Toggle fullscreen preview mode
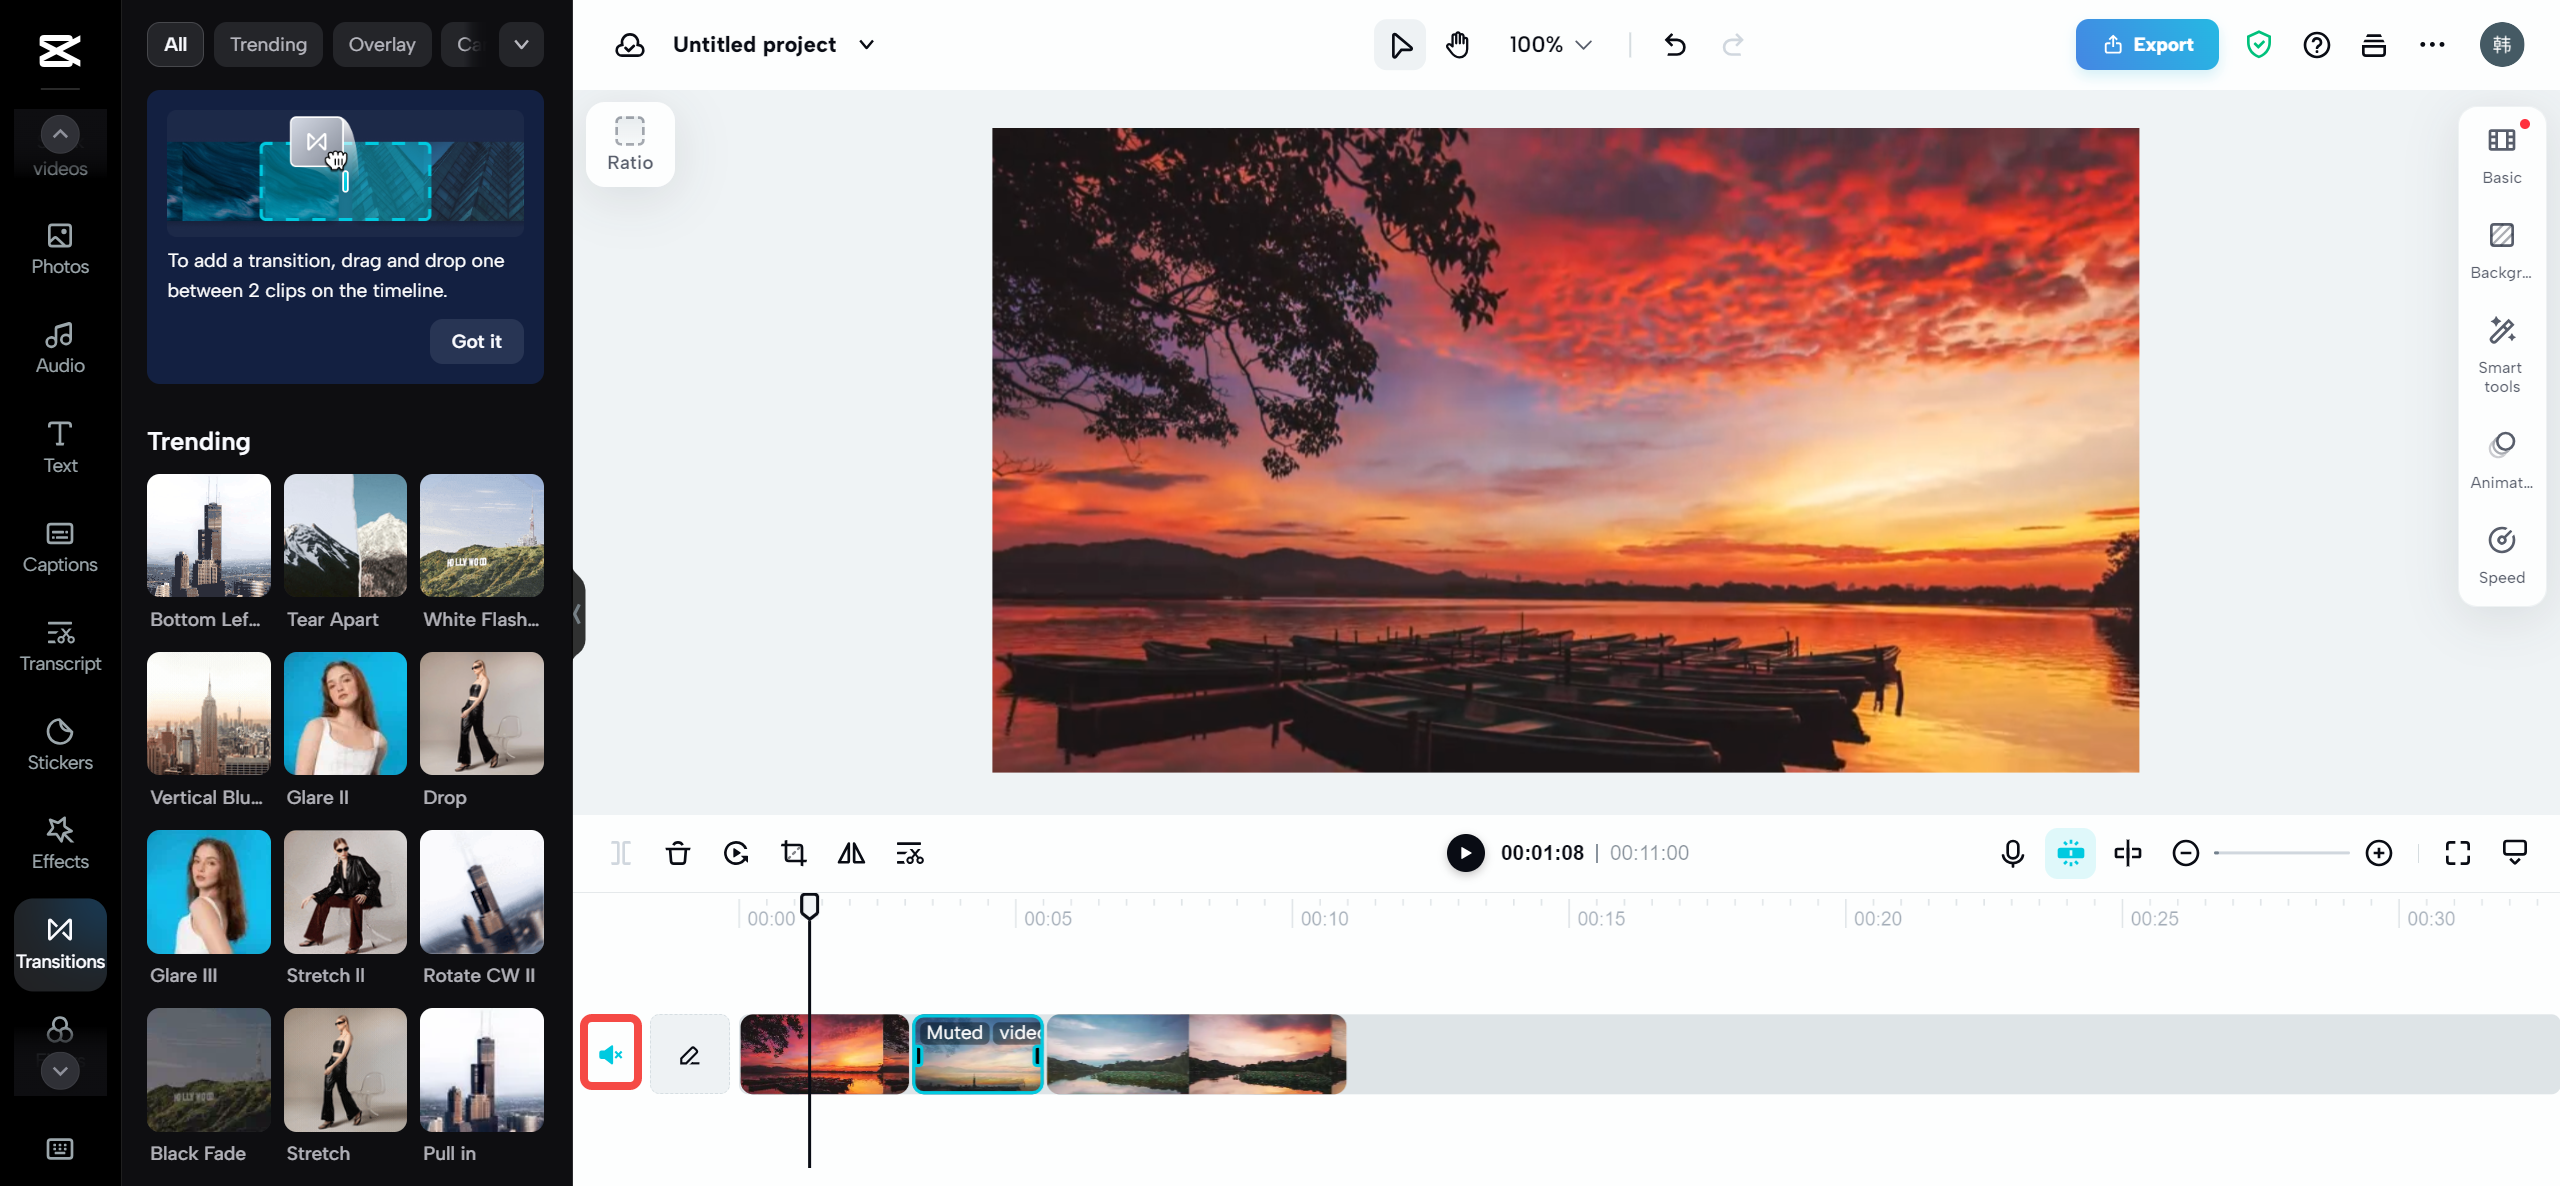Screen dimensions: 2560x1186 [2457, 853]
